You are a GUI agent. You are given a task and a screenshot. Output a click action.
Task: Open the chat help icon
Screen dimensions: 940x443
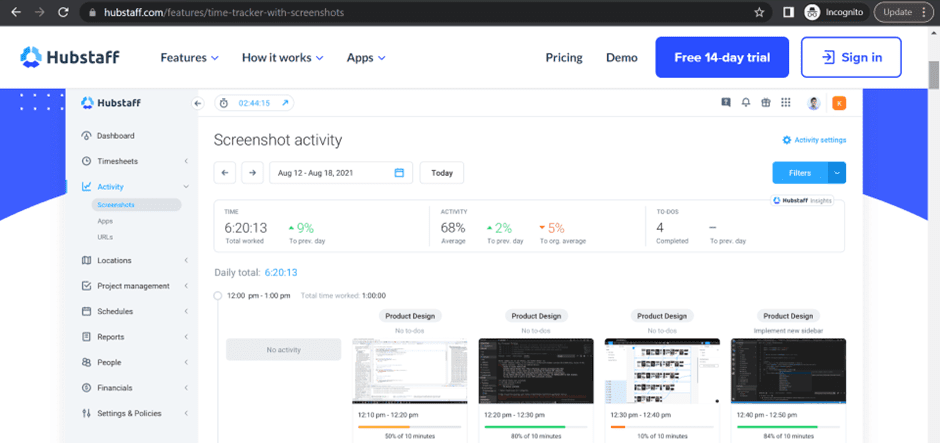[x=726, y=103]
